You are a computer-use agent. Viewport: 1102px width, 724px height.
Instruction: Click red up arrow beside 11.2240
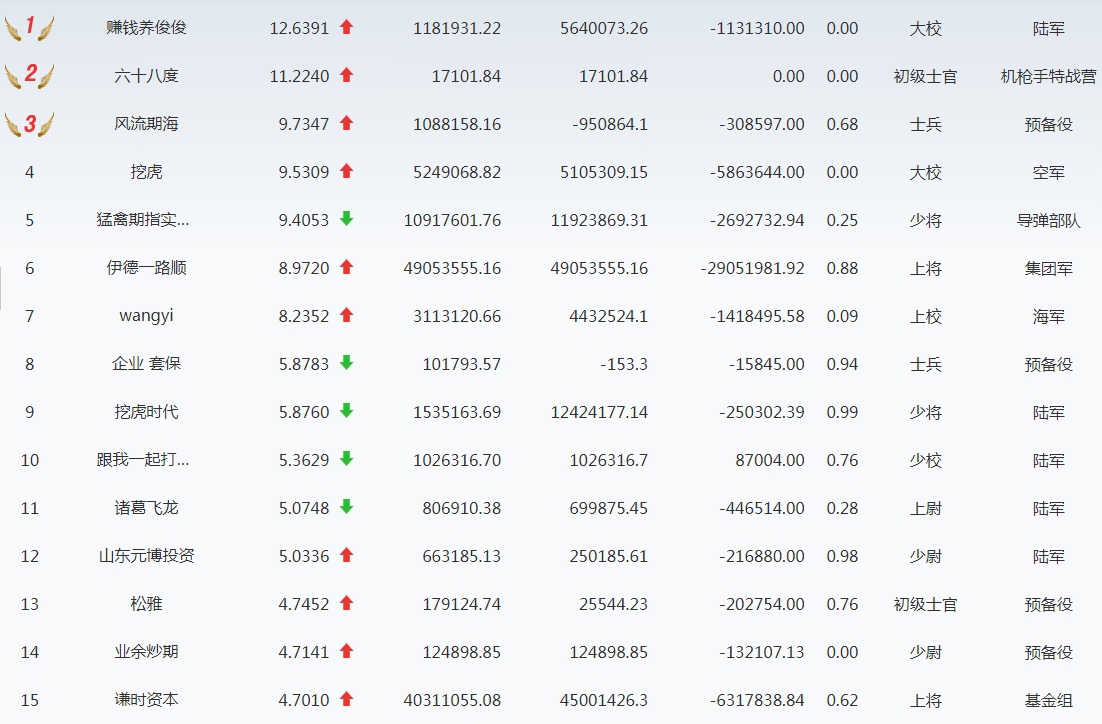(x=346, y=75)
